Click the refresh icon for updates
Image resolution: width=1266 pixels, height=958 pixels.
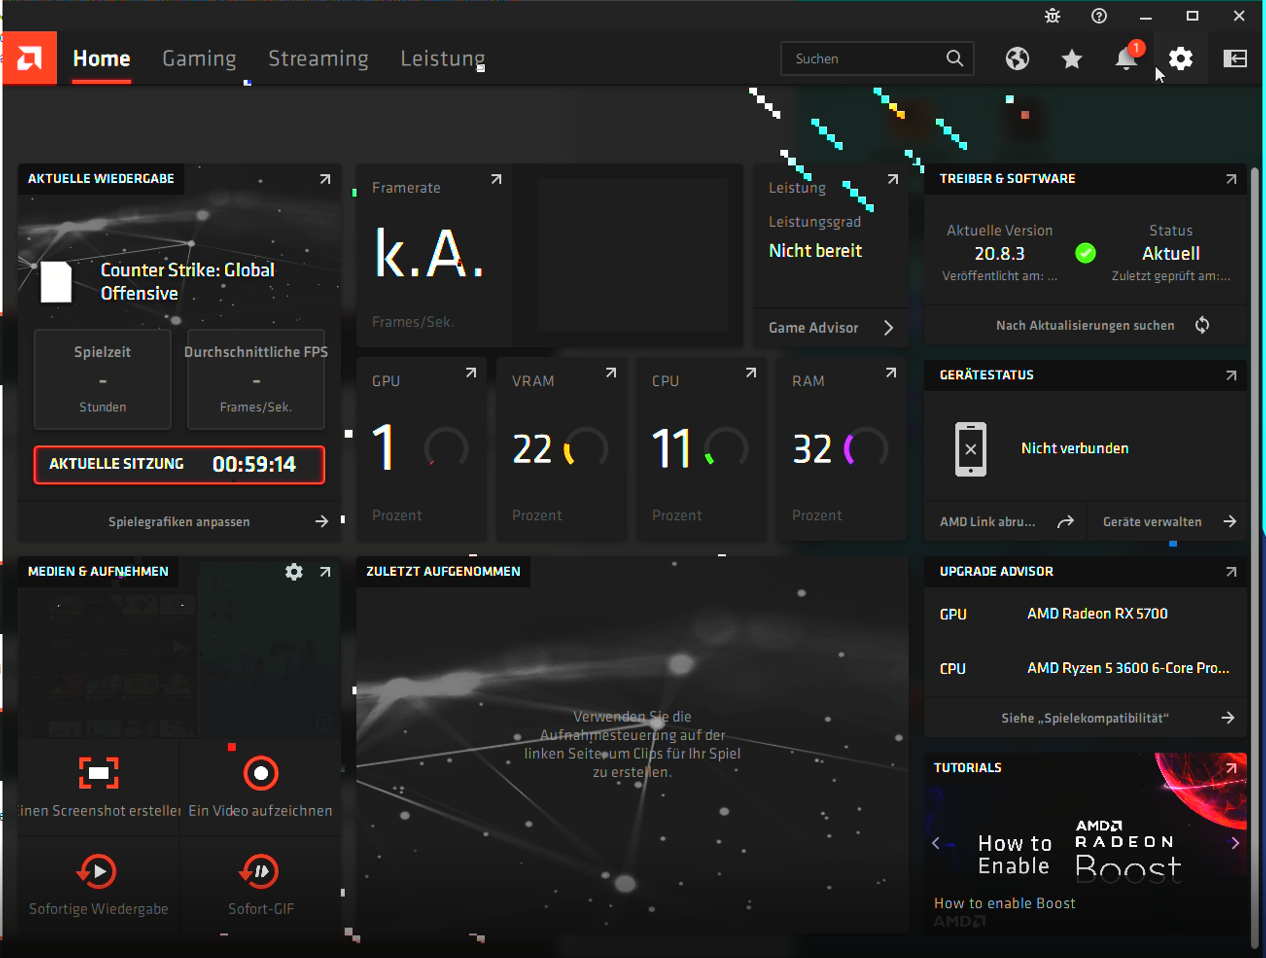tap(1202, 325)
